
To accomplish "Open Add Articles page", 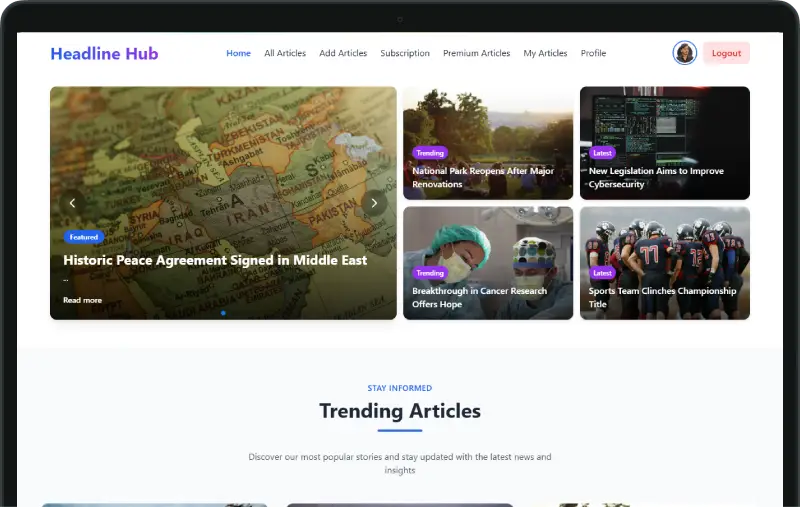I will coord(343,53).
